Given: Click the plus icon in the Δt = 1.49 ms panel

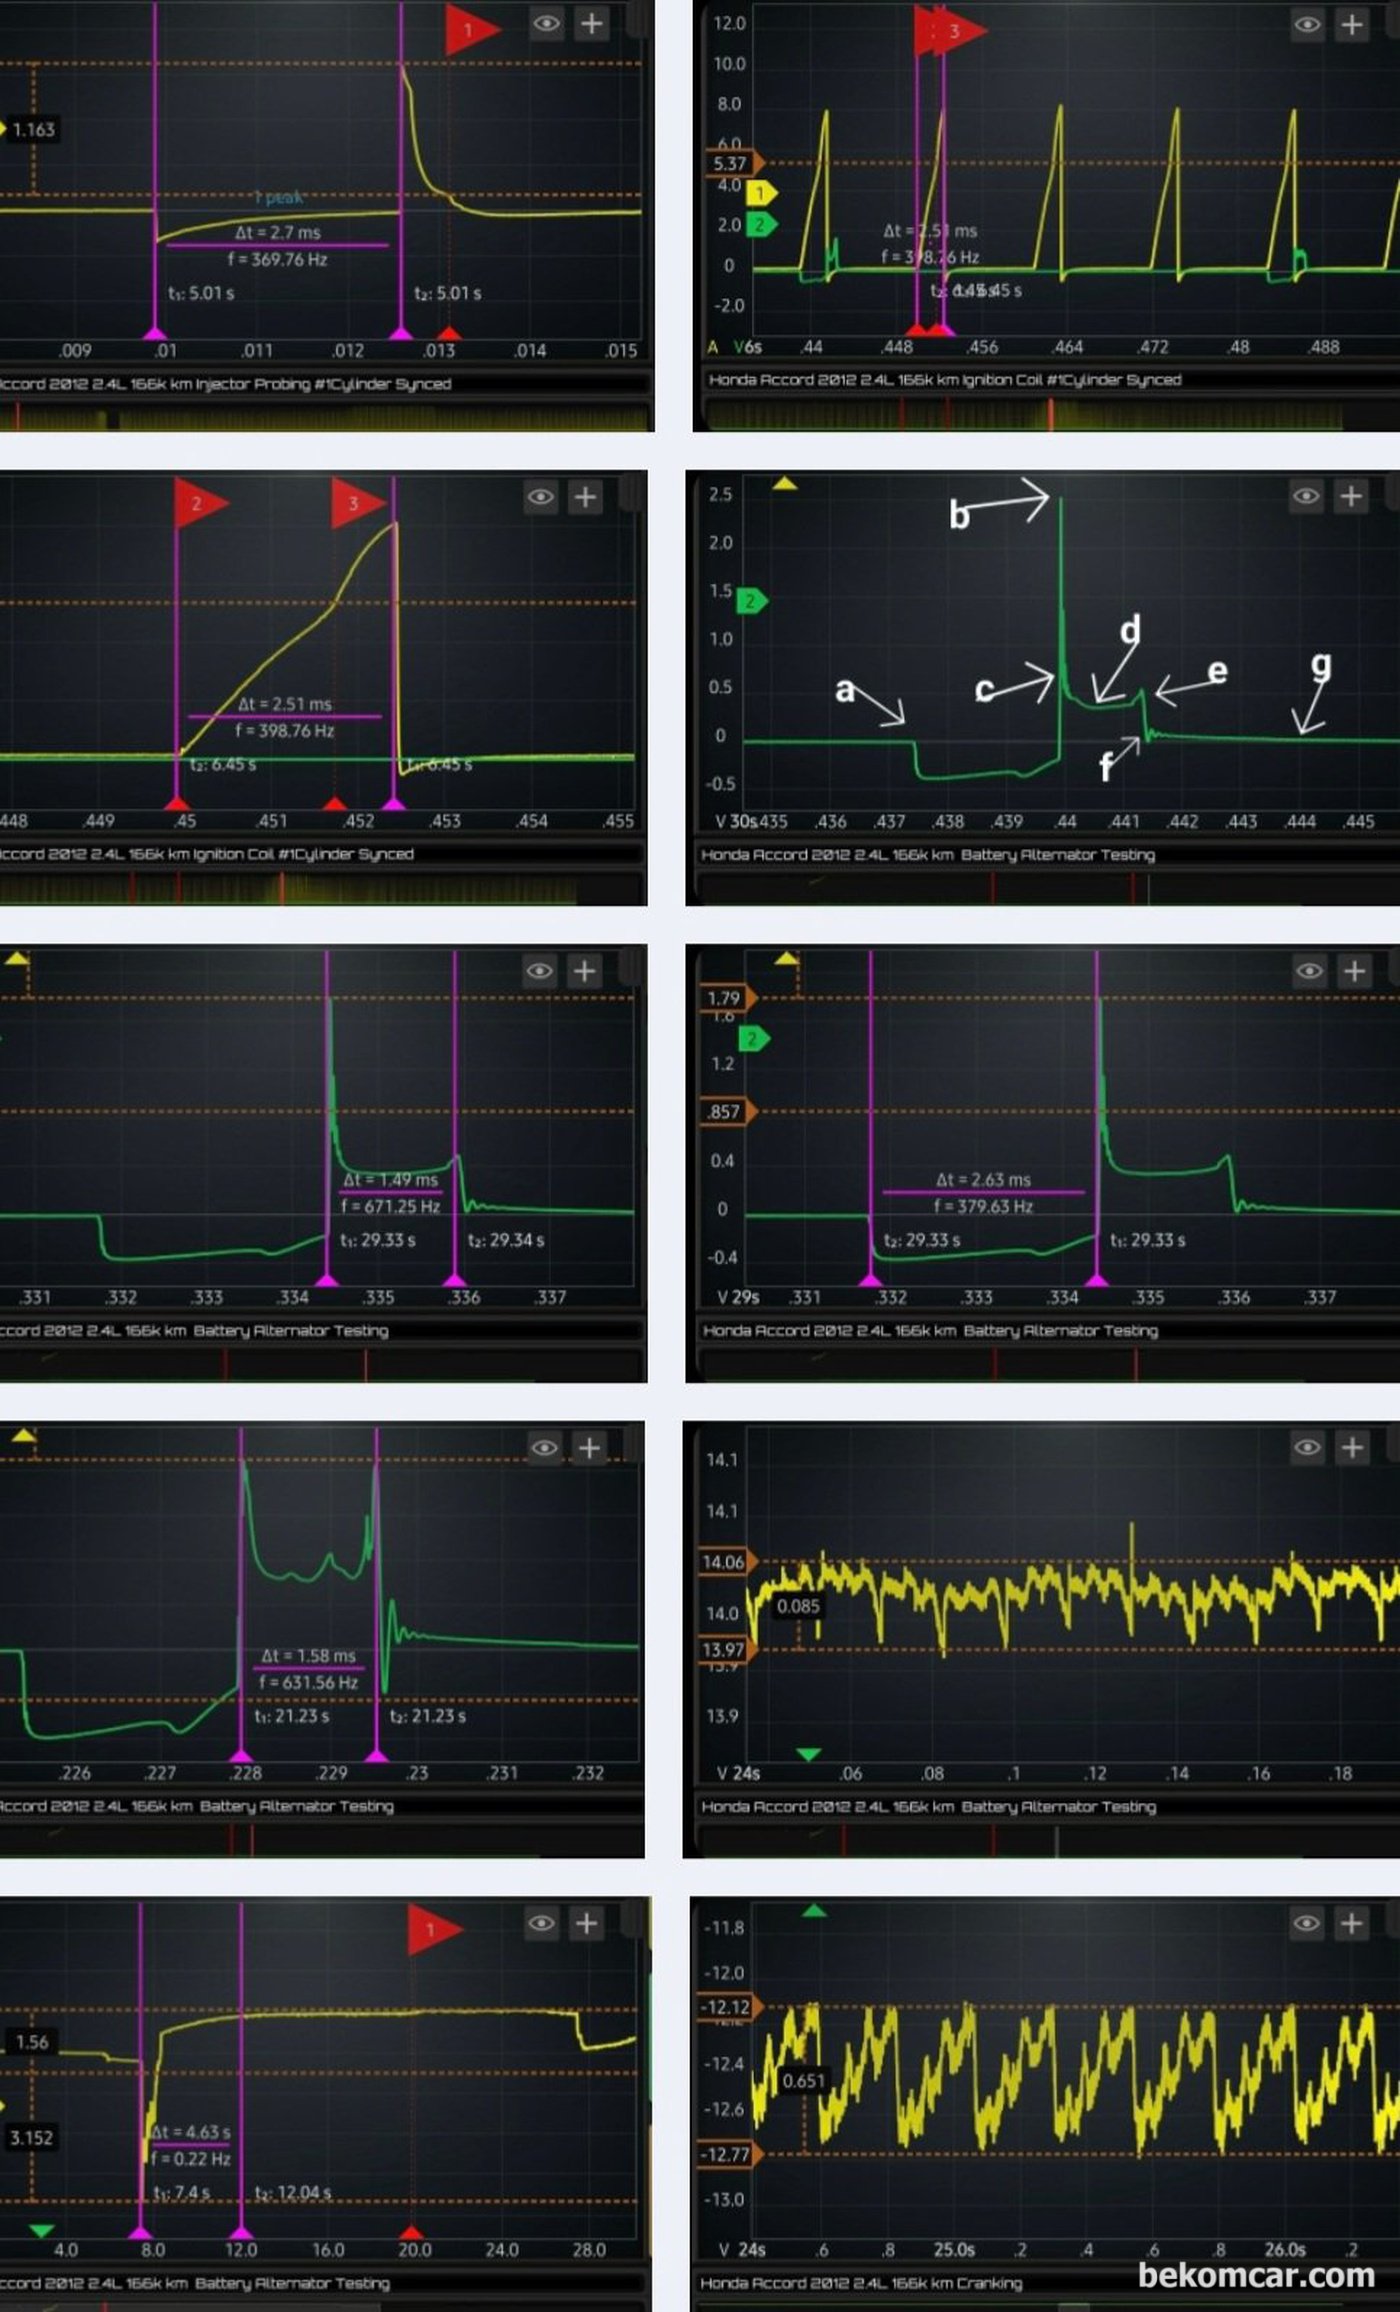Looking at the screenshot, I should click(x=584, y=971).
